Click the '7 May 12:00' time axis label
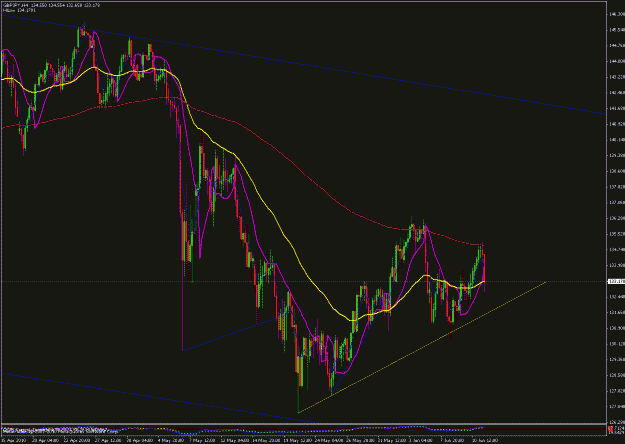Screen dimensions: 625x444 click(200, 441)
